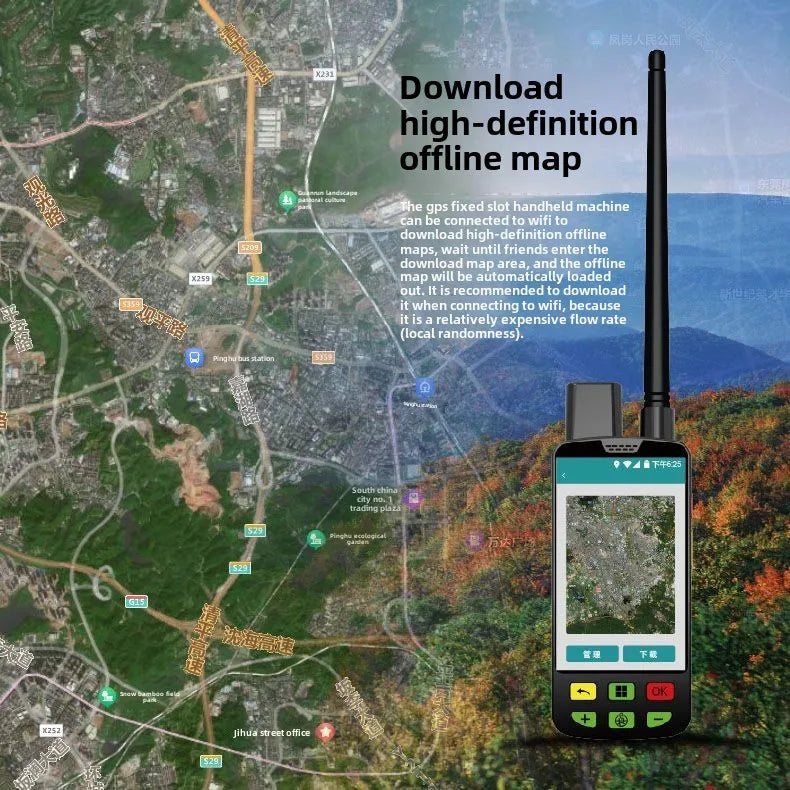The width and height of the screenshot is (790, 790).
Task: Tap the cellular signal icon on device
Action: pos(637,464)
